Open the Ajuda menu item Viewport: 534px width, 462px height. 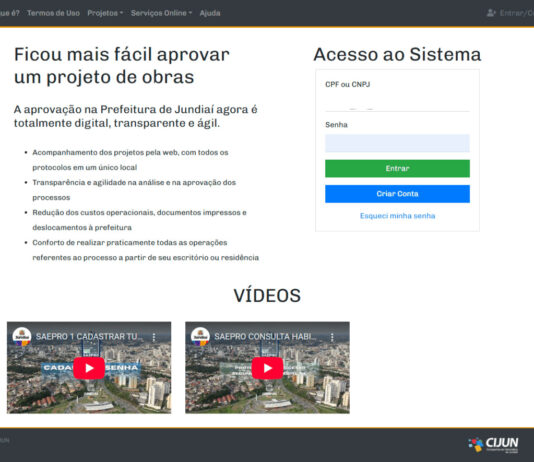(x=210, y=13)
